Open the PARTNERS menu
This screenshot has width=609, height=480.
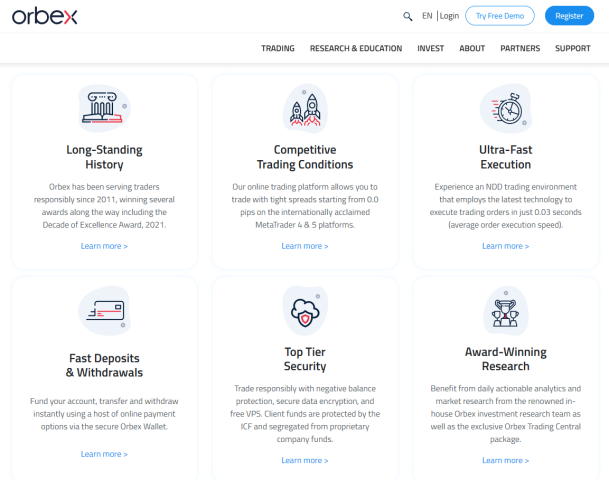pyautogui.click(x=520, y=48)
